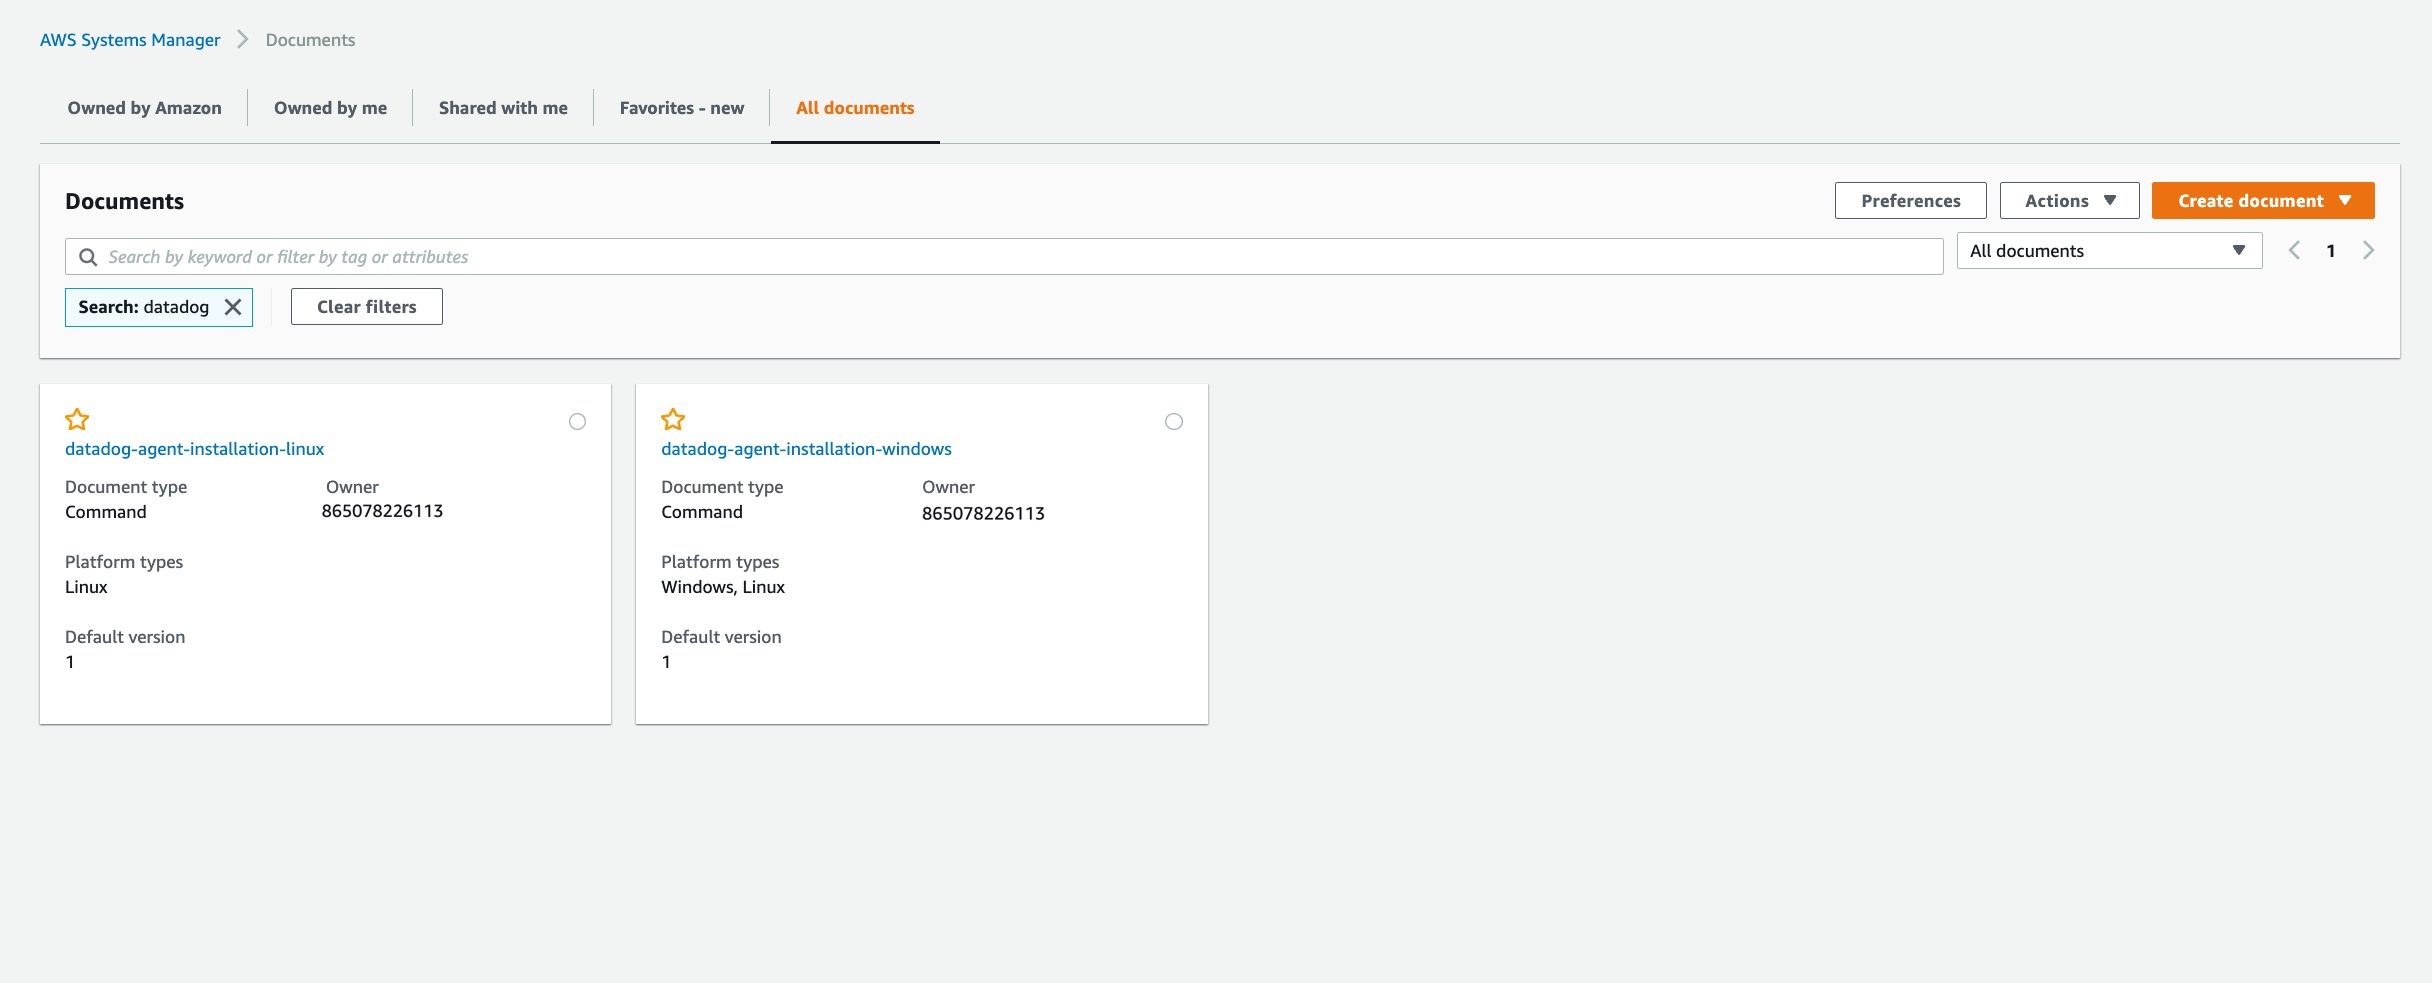Screen dimensions: 2432x983
Task: Open the Create document dropdown arrow
Action: (2346, 200)
